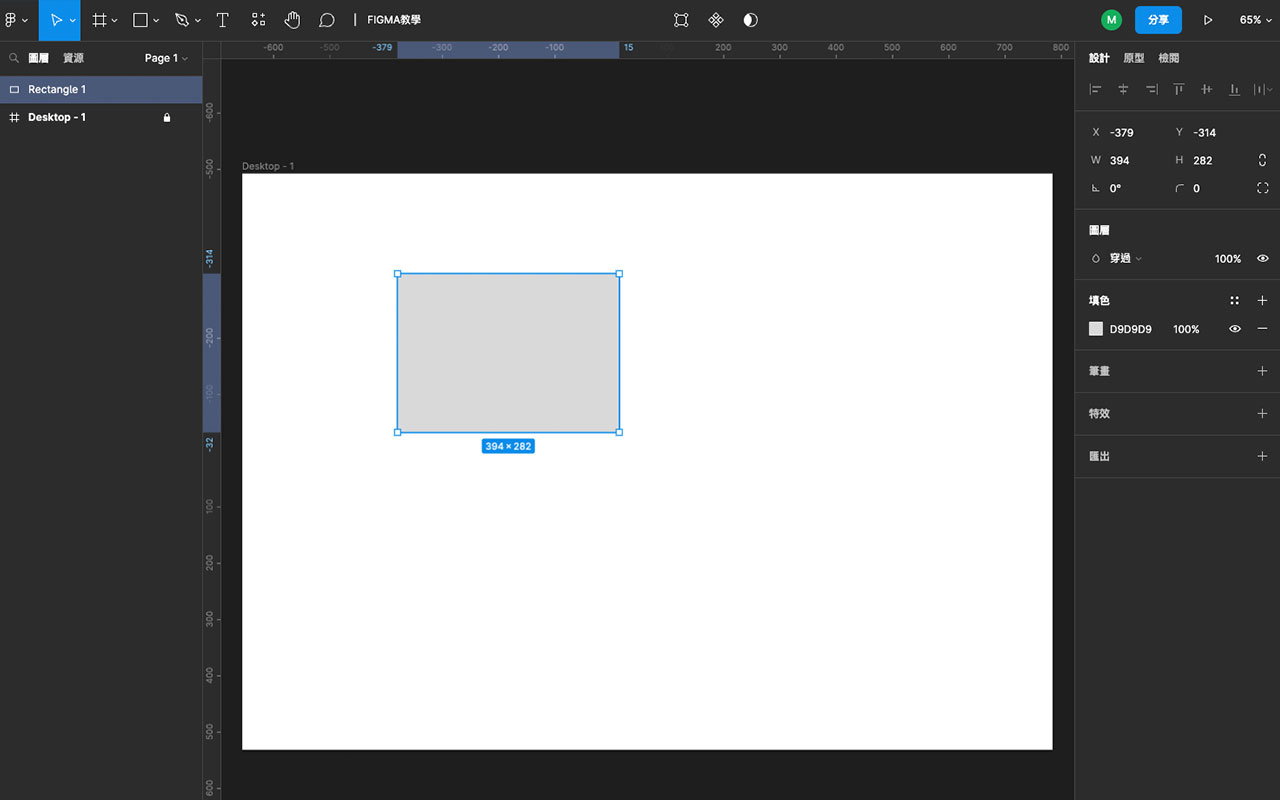Viewport: 1280px width, 800px height.
Task: Select the Comment tool
Action: point(326,20)
